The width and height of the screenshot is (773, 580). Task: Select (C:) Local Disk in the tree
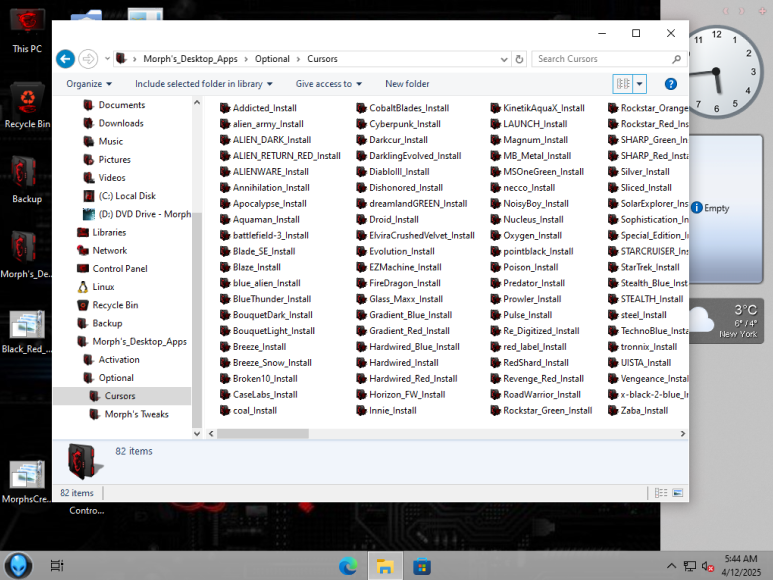click(x=127, y=196)
